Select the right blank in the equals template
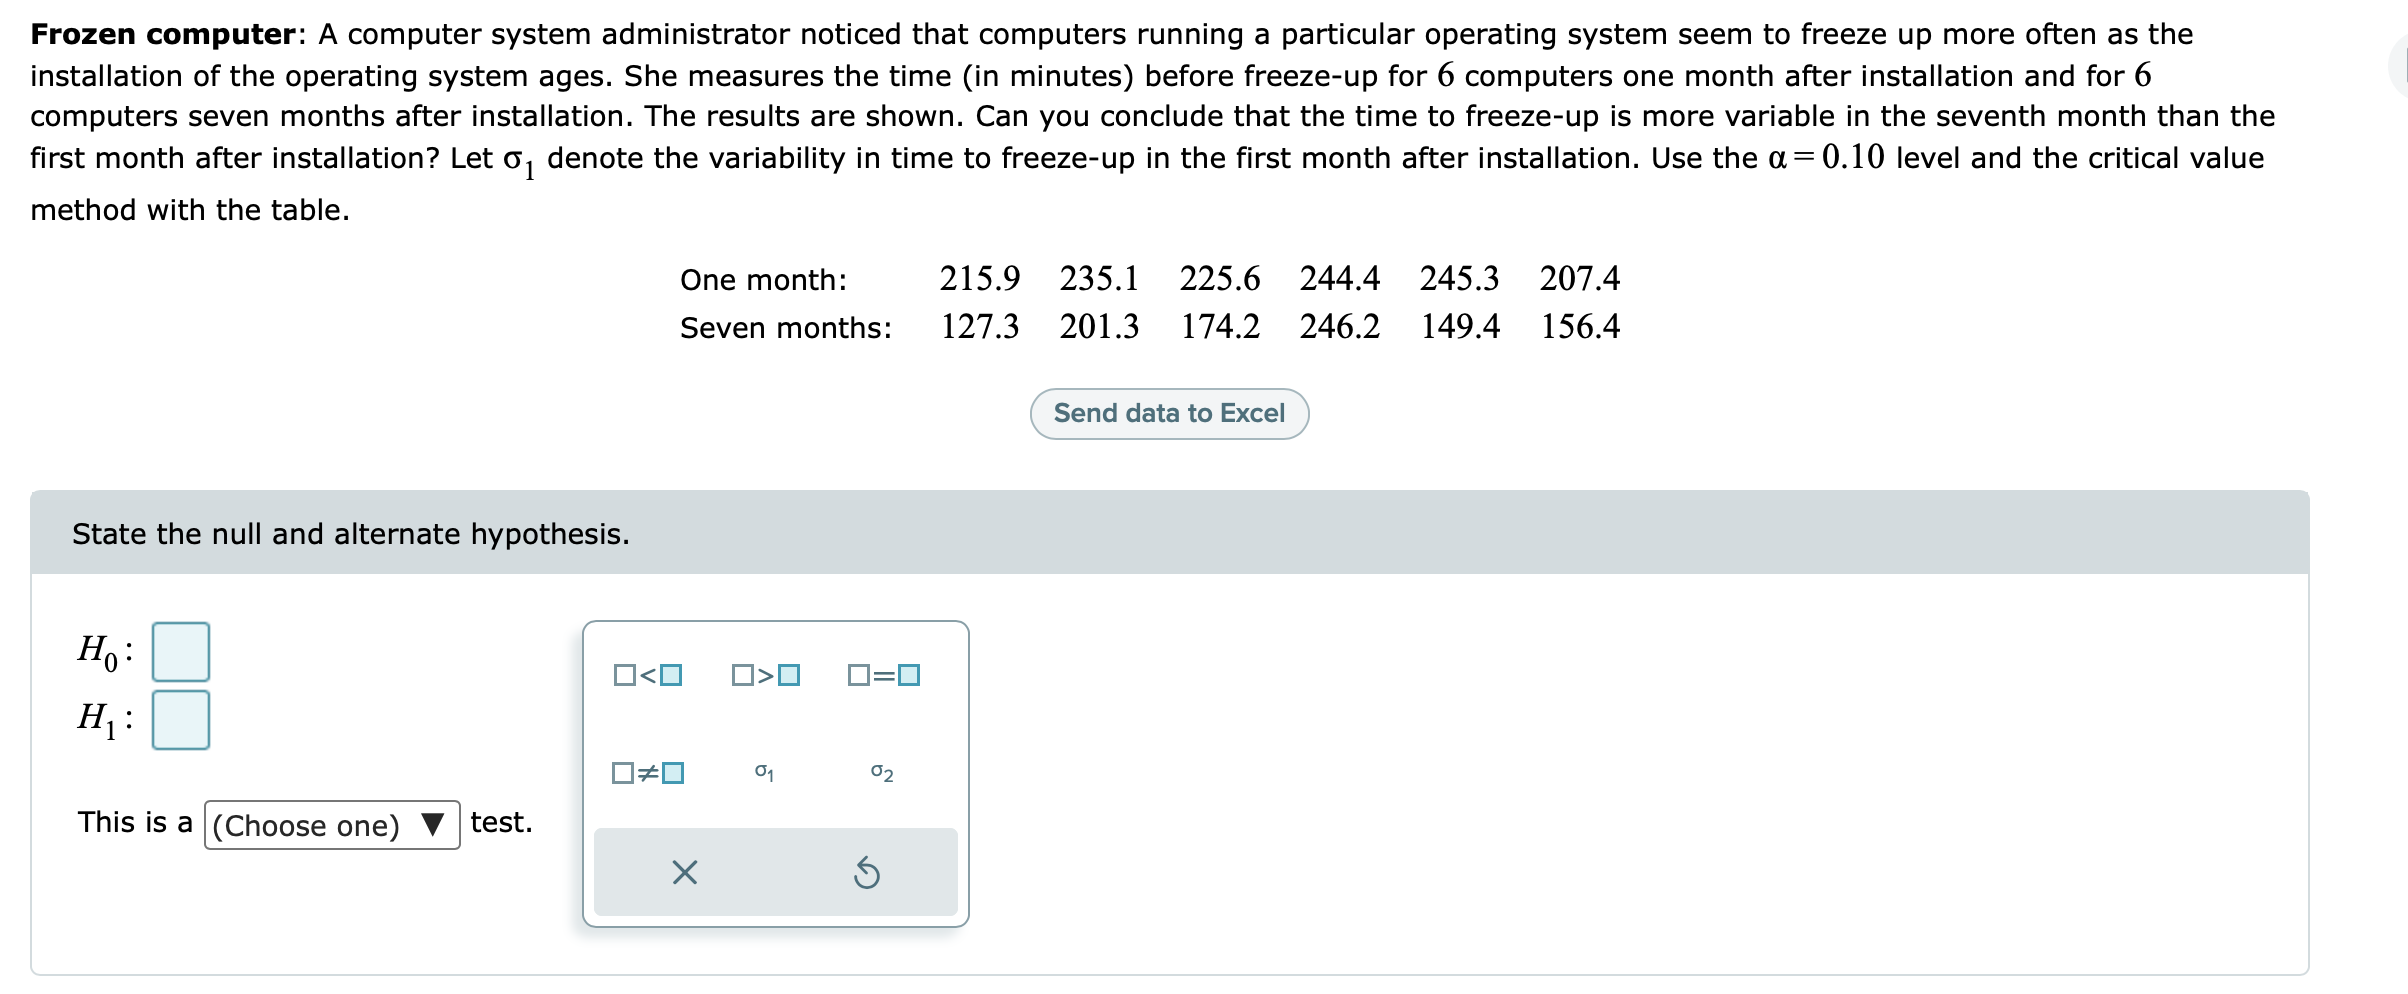 pos(908,675)
